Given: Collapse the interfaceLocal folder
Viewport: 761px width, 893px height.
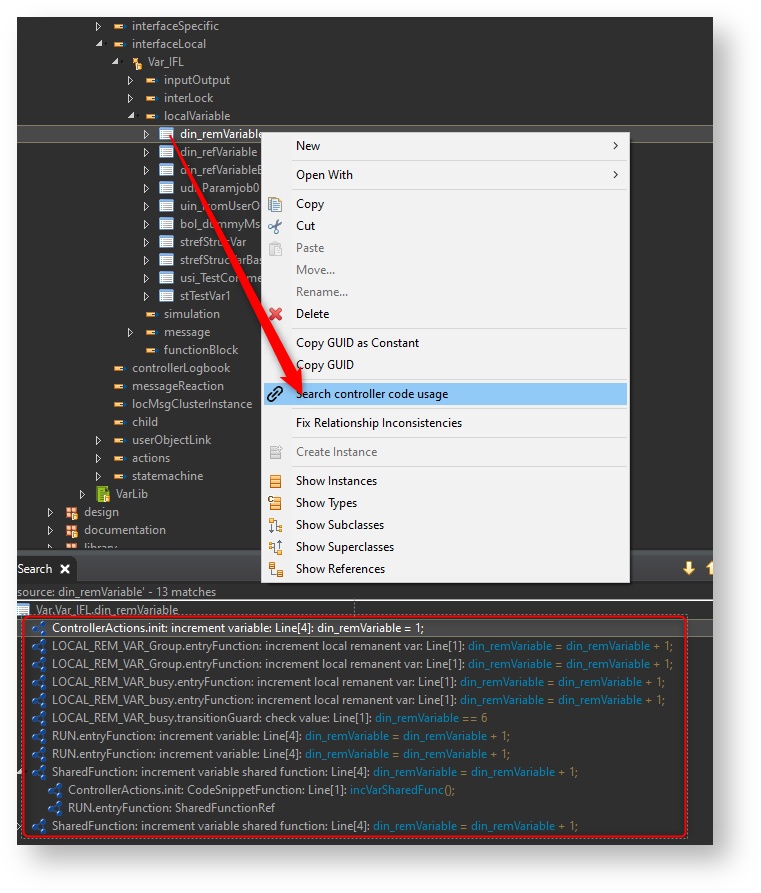Looking at the screenshot, I should [x=98, y=44].
